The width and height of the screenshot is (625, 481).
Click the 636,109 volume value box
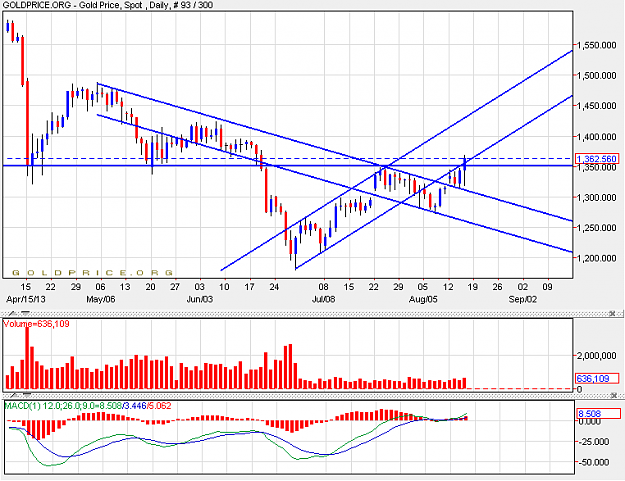597,378
